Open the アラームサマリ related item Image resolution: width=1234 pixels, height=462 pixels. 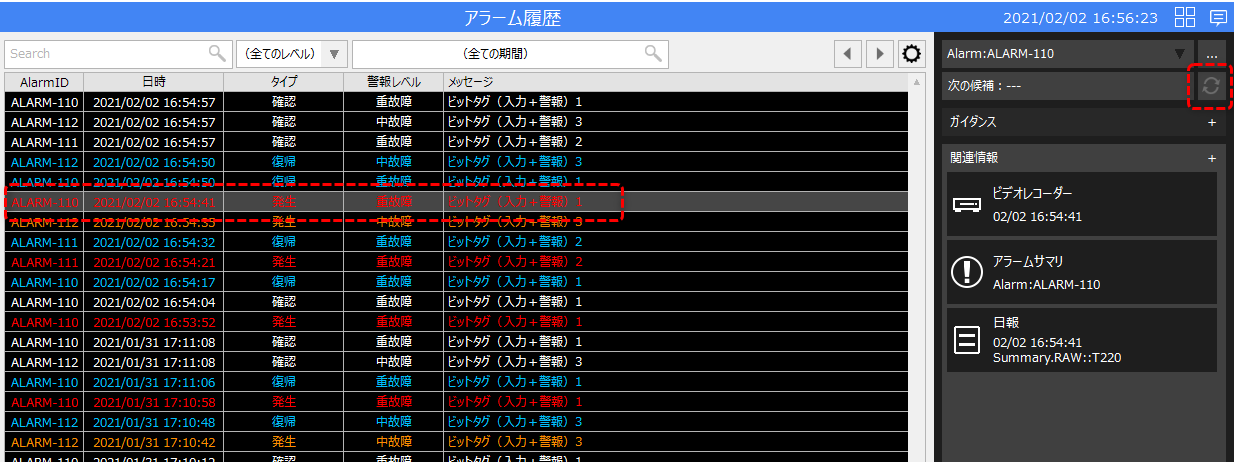[1080, 272]
